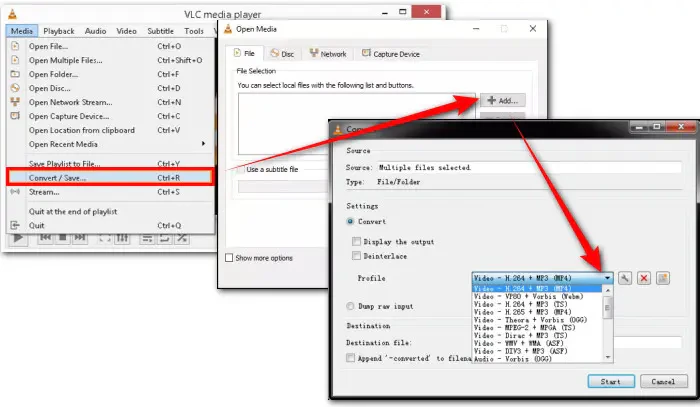Choose Video - Dirac + MP3 (TS) profile

(x=539, y=336)
